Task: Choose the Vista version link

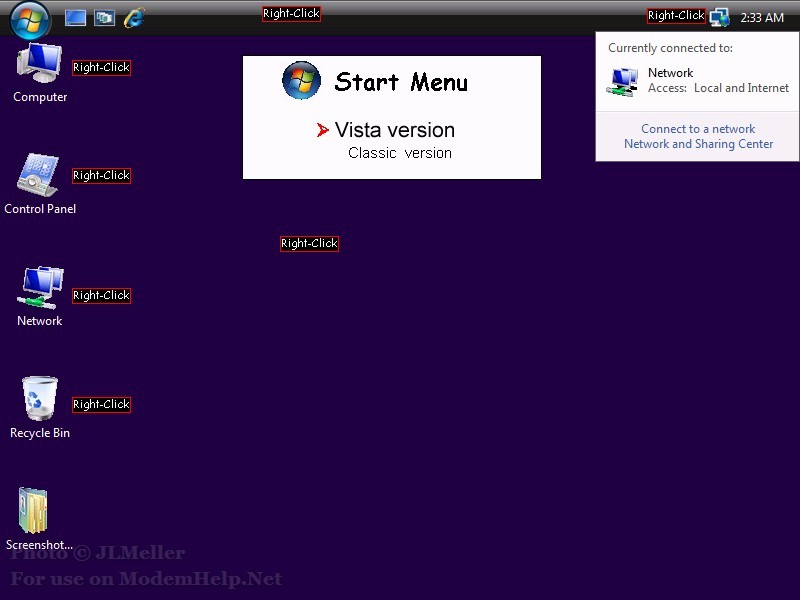Action: tap(394, 130)
